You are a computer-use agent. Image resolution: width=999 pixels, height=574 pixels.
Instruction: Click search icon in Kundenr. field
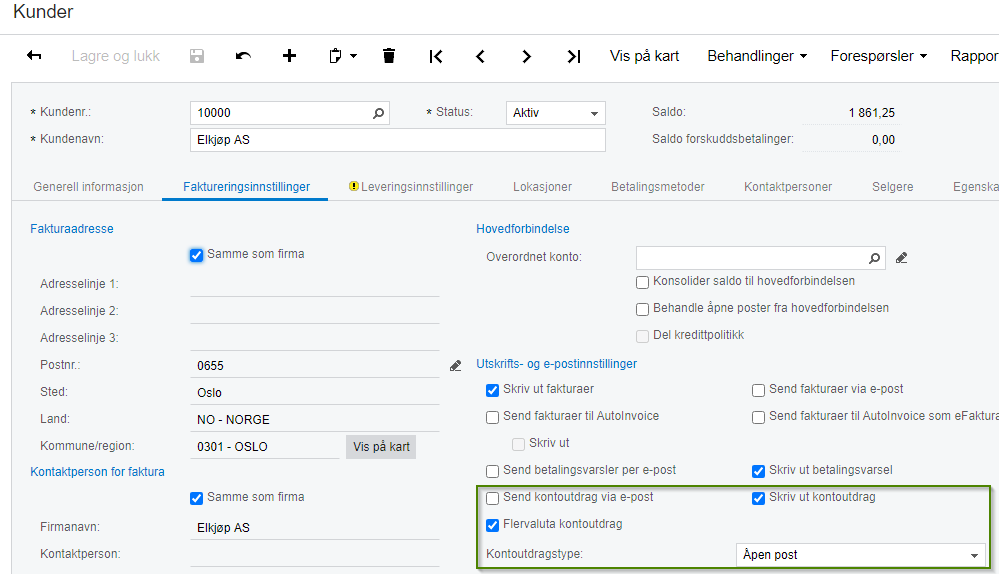(x=378, y=113)
